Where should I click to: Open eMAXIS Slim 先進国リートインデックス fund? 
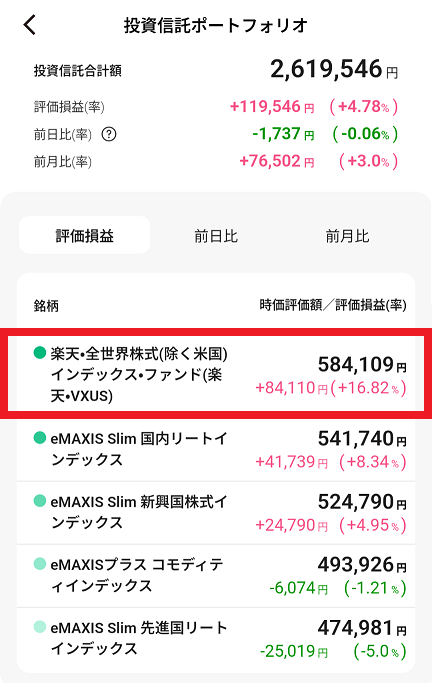tap(216, 639)
